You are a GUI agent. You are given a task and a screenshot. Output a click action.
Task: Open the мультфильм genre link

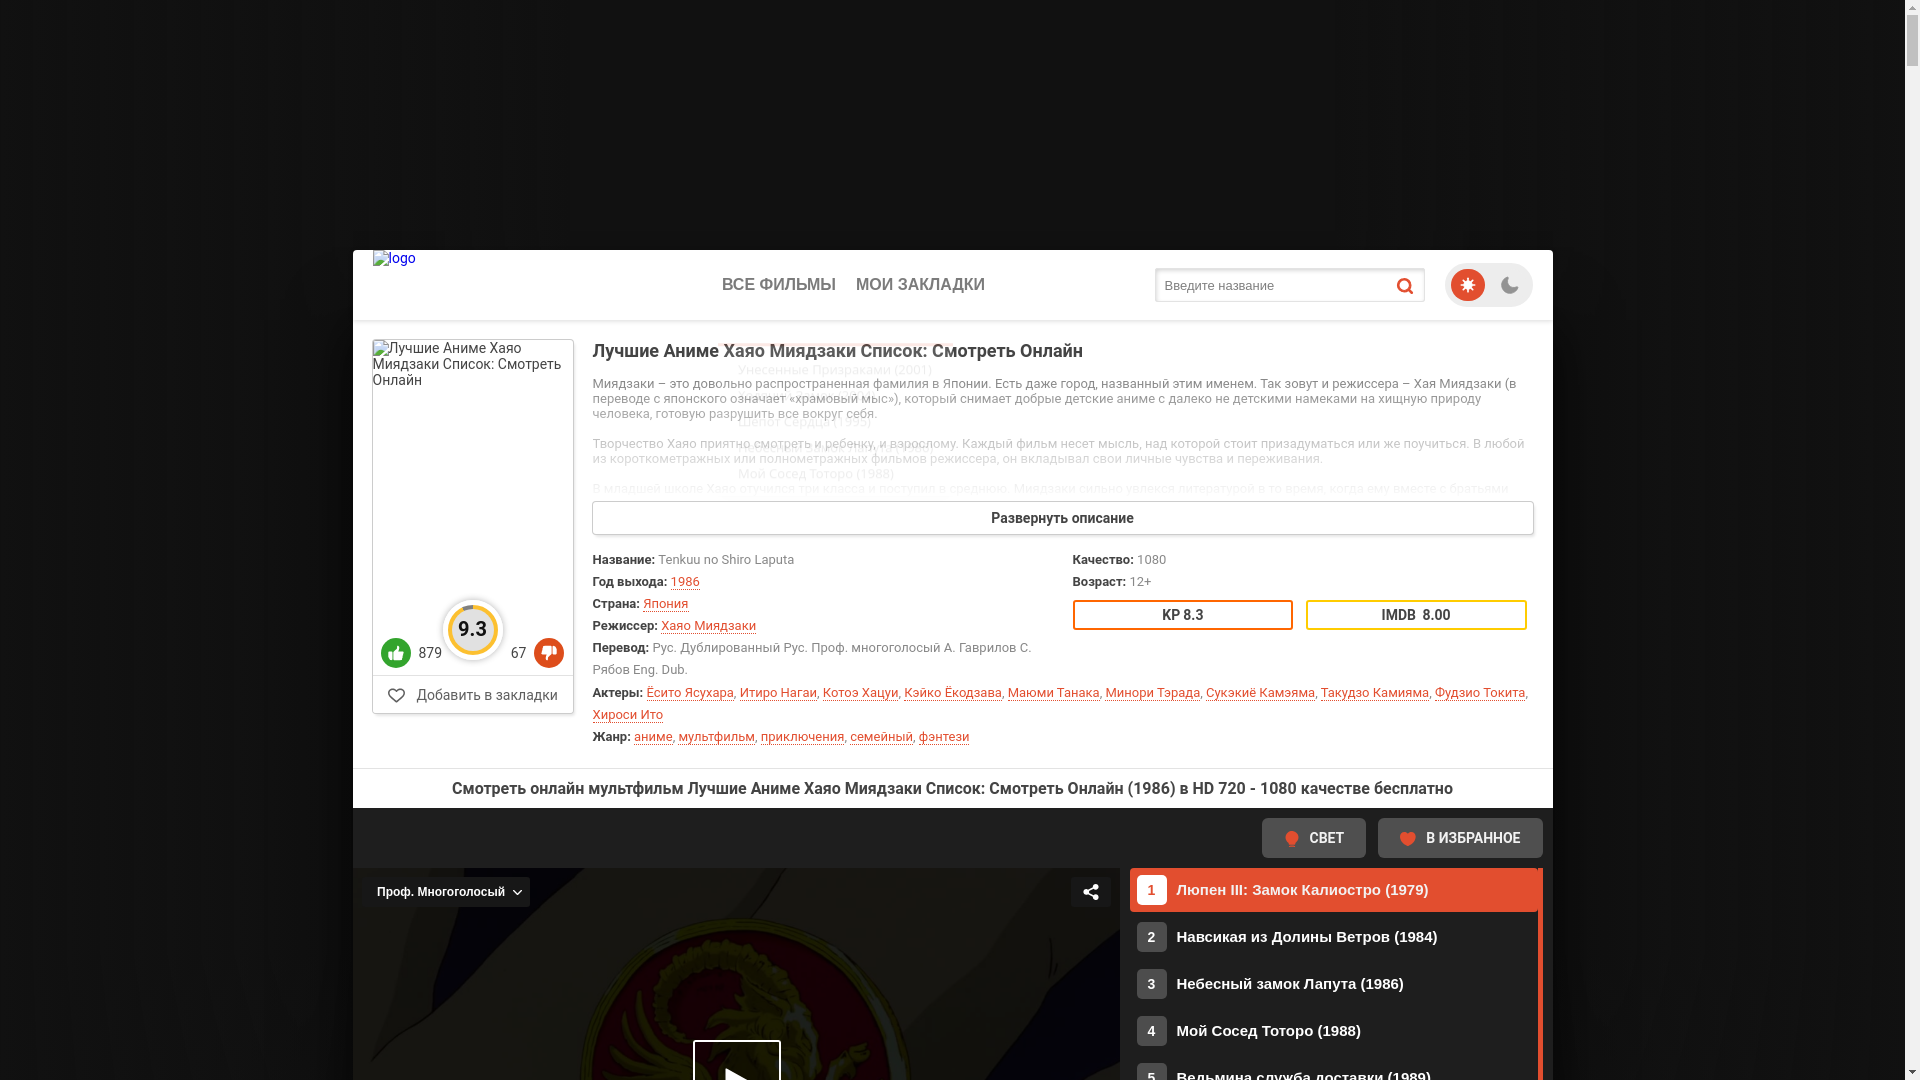(x=717, y=737)
